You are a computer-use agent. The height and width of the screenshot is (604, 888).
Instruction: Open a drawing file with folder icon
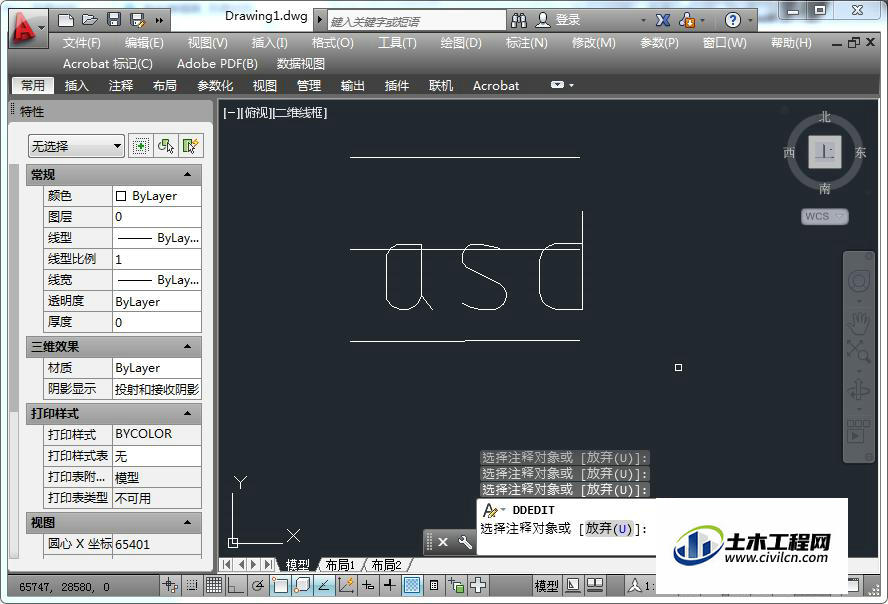(89, 20)
